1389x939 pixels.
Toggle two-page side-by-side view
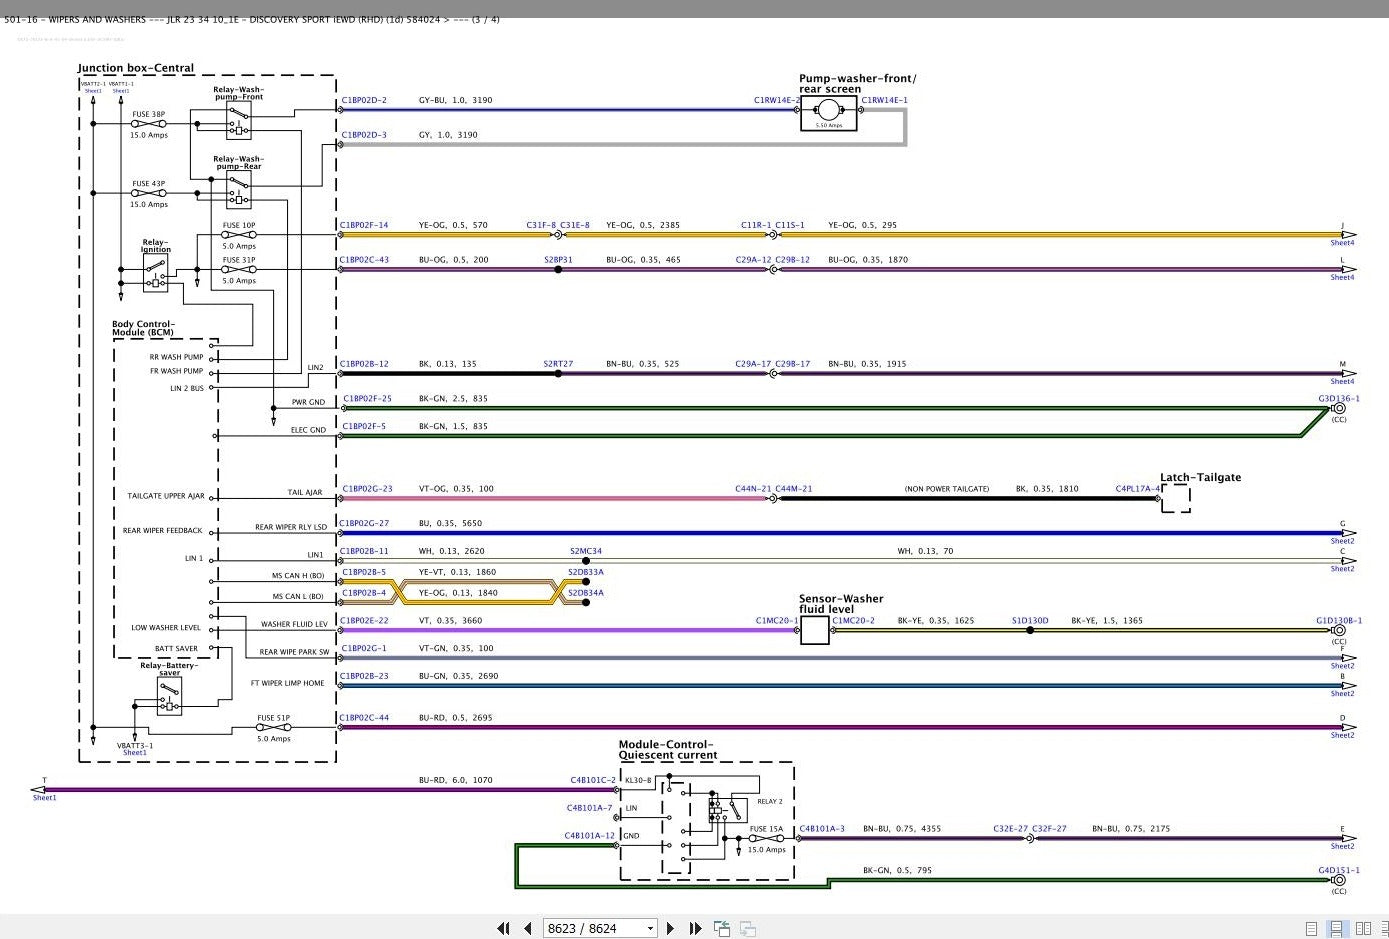1361,928
